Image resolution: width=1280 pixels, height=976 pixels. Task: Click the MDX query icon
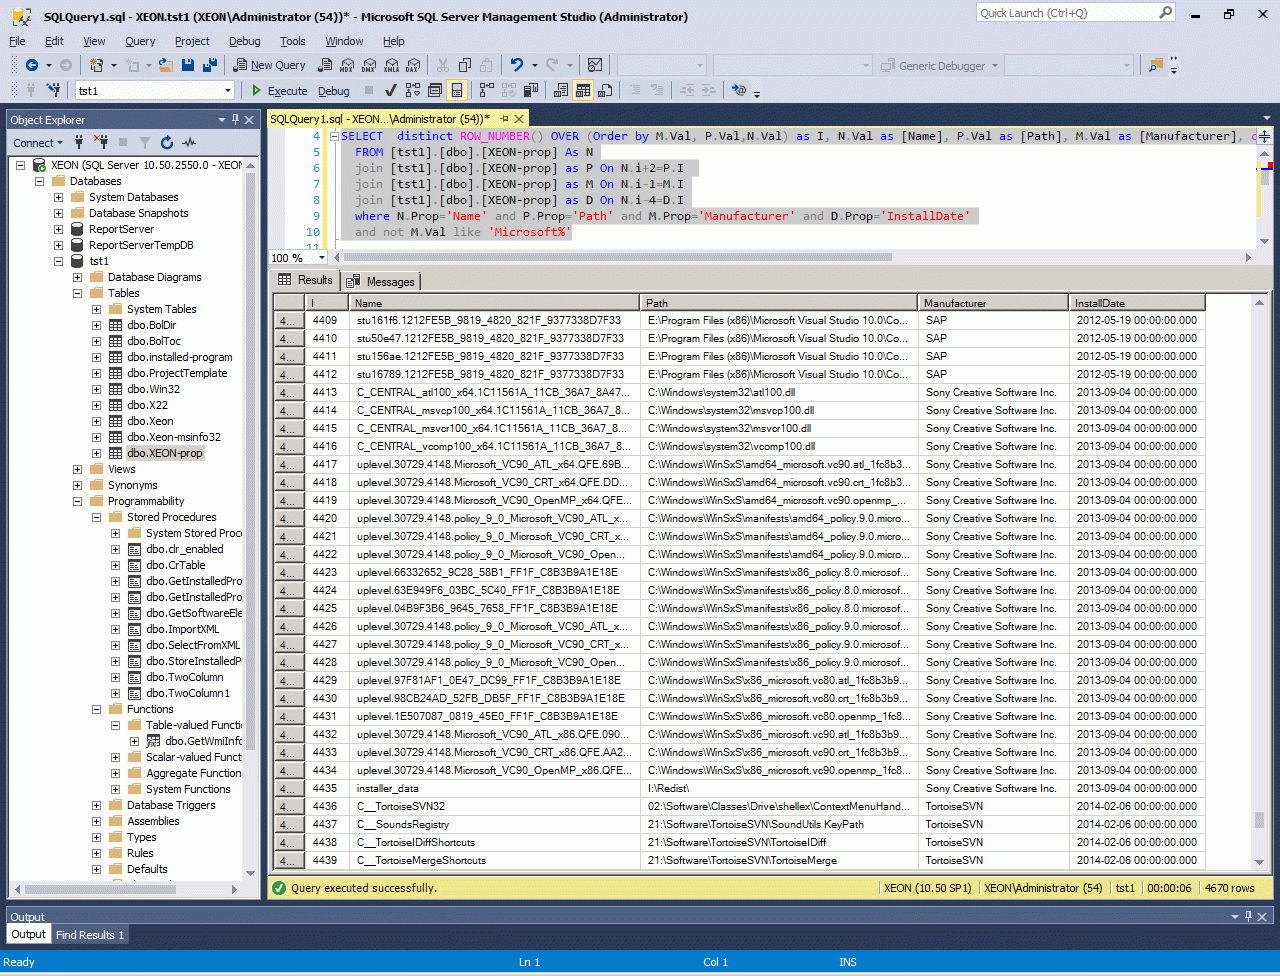346,65
